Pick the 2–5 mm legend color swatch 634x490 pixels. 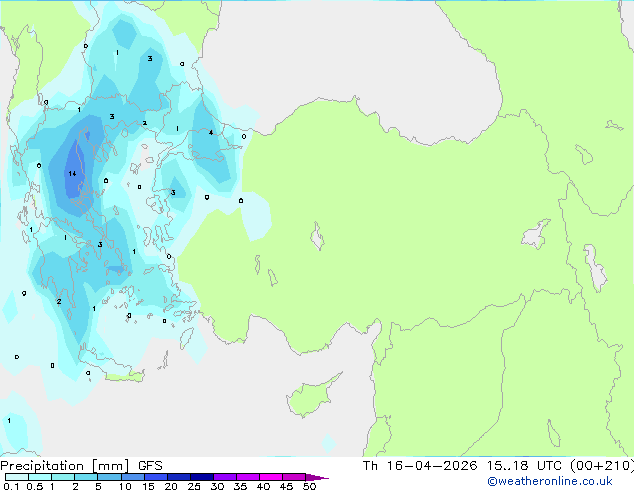coord(86,477)
